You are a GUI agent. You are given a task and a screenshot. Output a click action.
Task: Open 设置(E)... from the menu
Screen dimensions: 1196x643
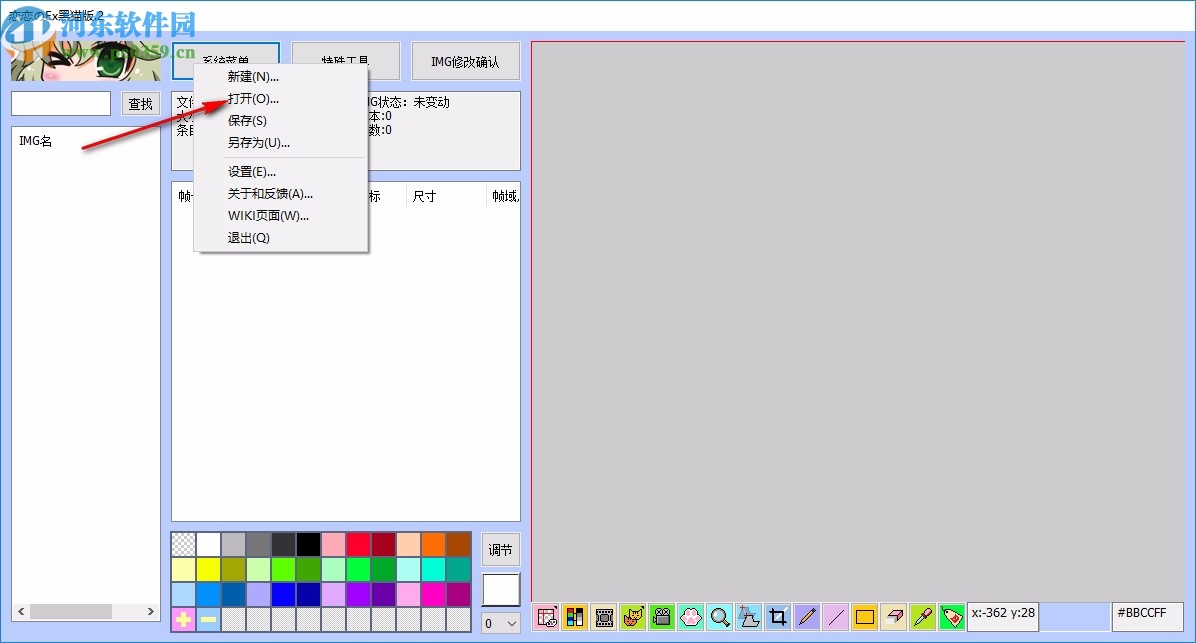coord(251,171)
